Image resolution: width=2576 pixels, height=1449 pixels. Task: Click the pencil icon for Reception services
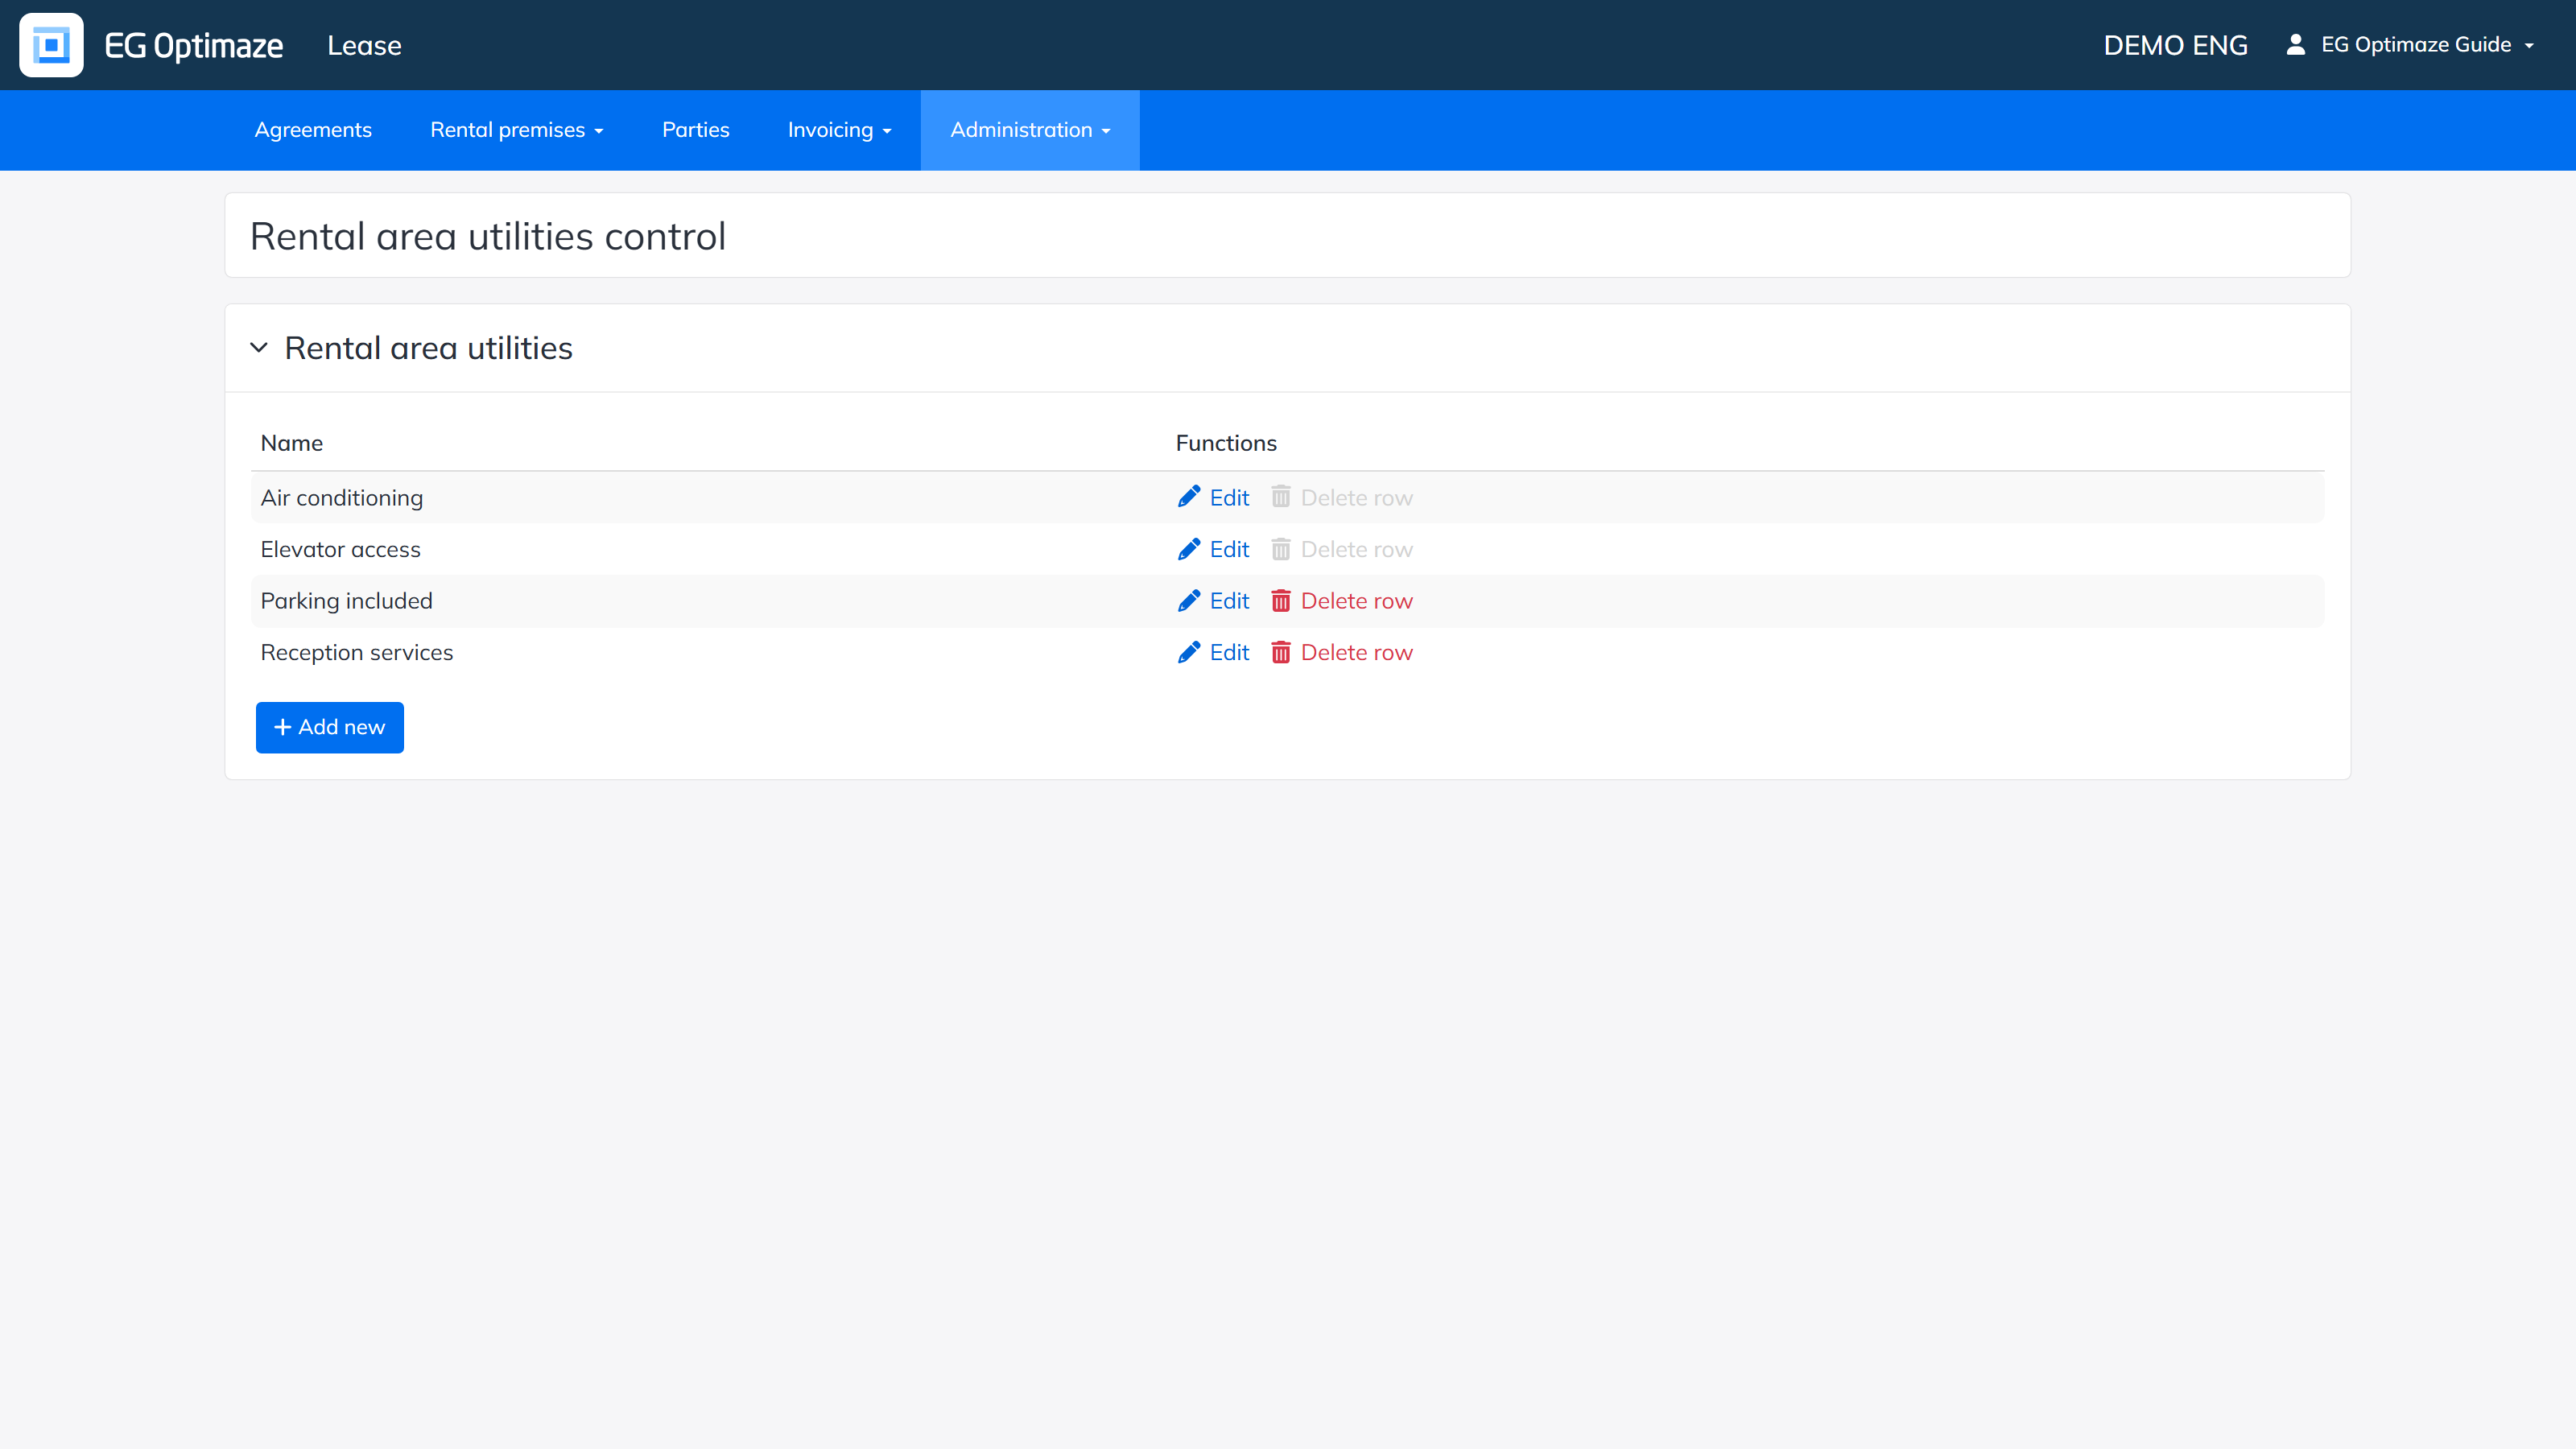click(1189, 652)
